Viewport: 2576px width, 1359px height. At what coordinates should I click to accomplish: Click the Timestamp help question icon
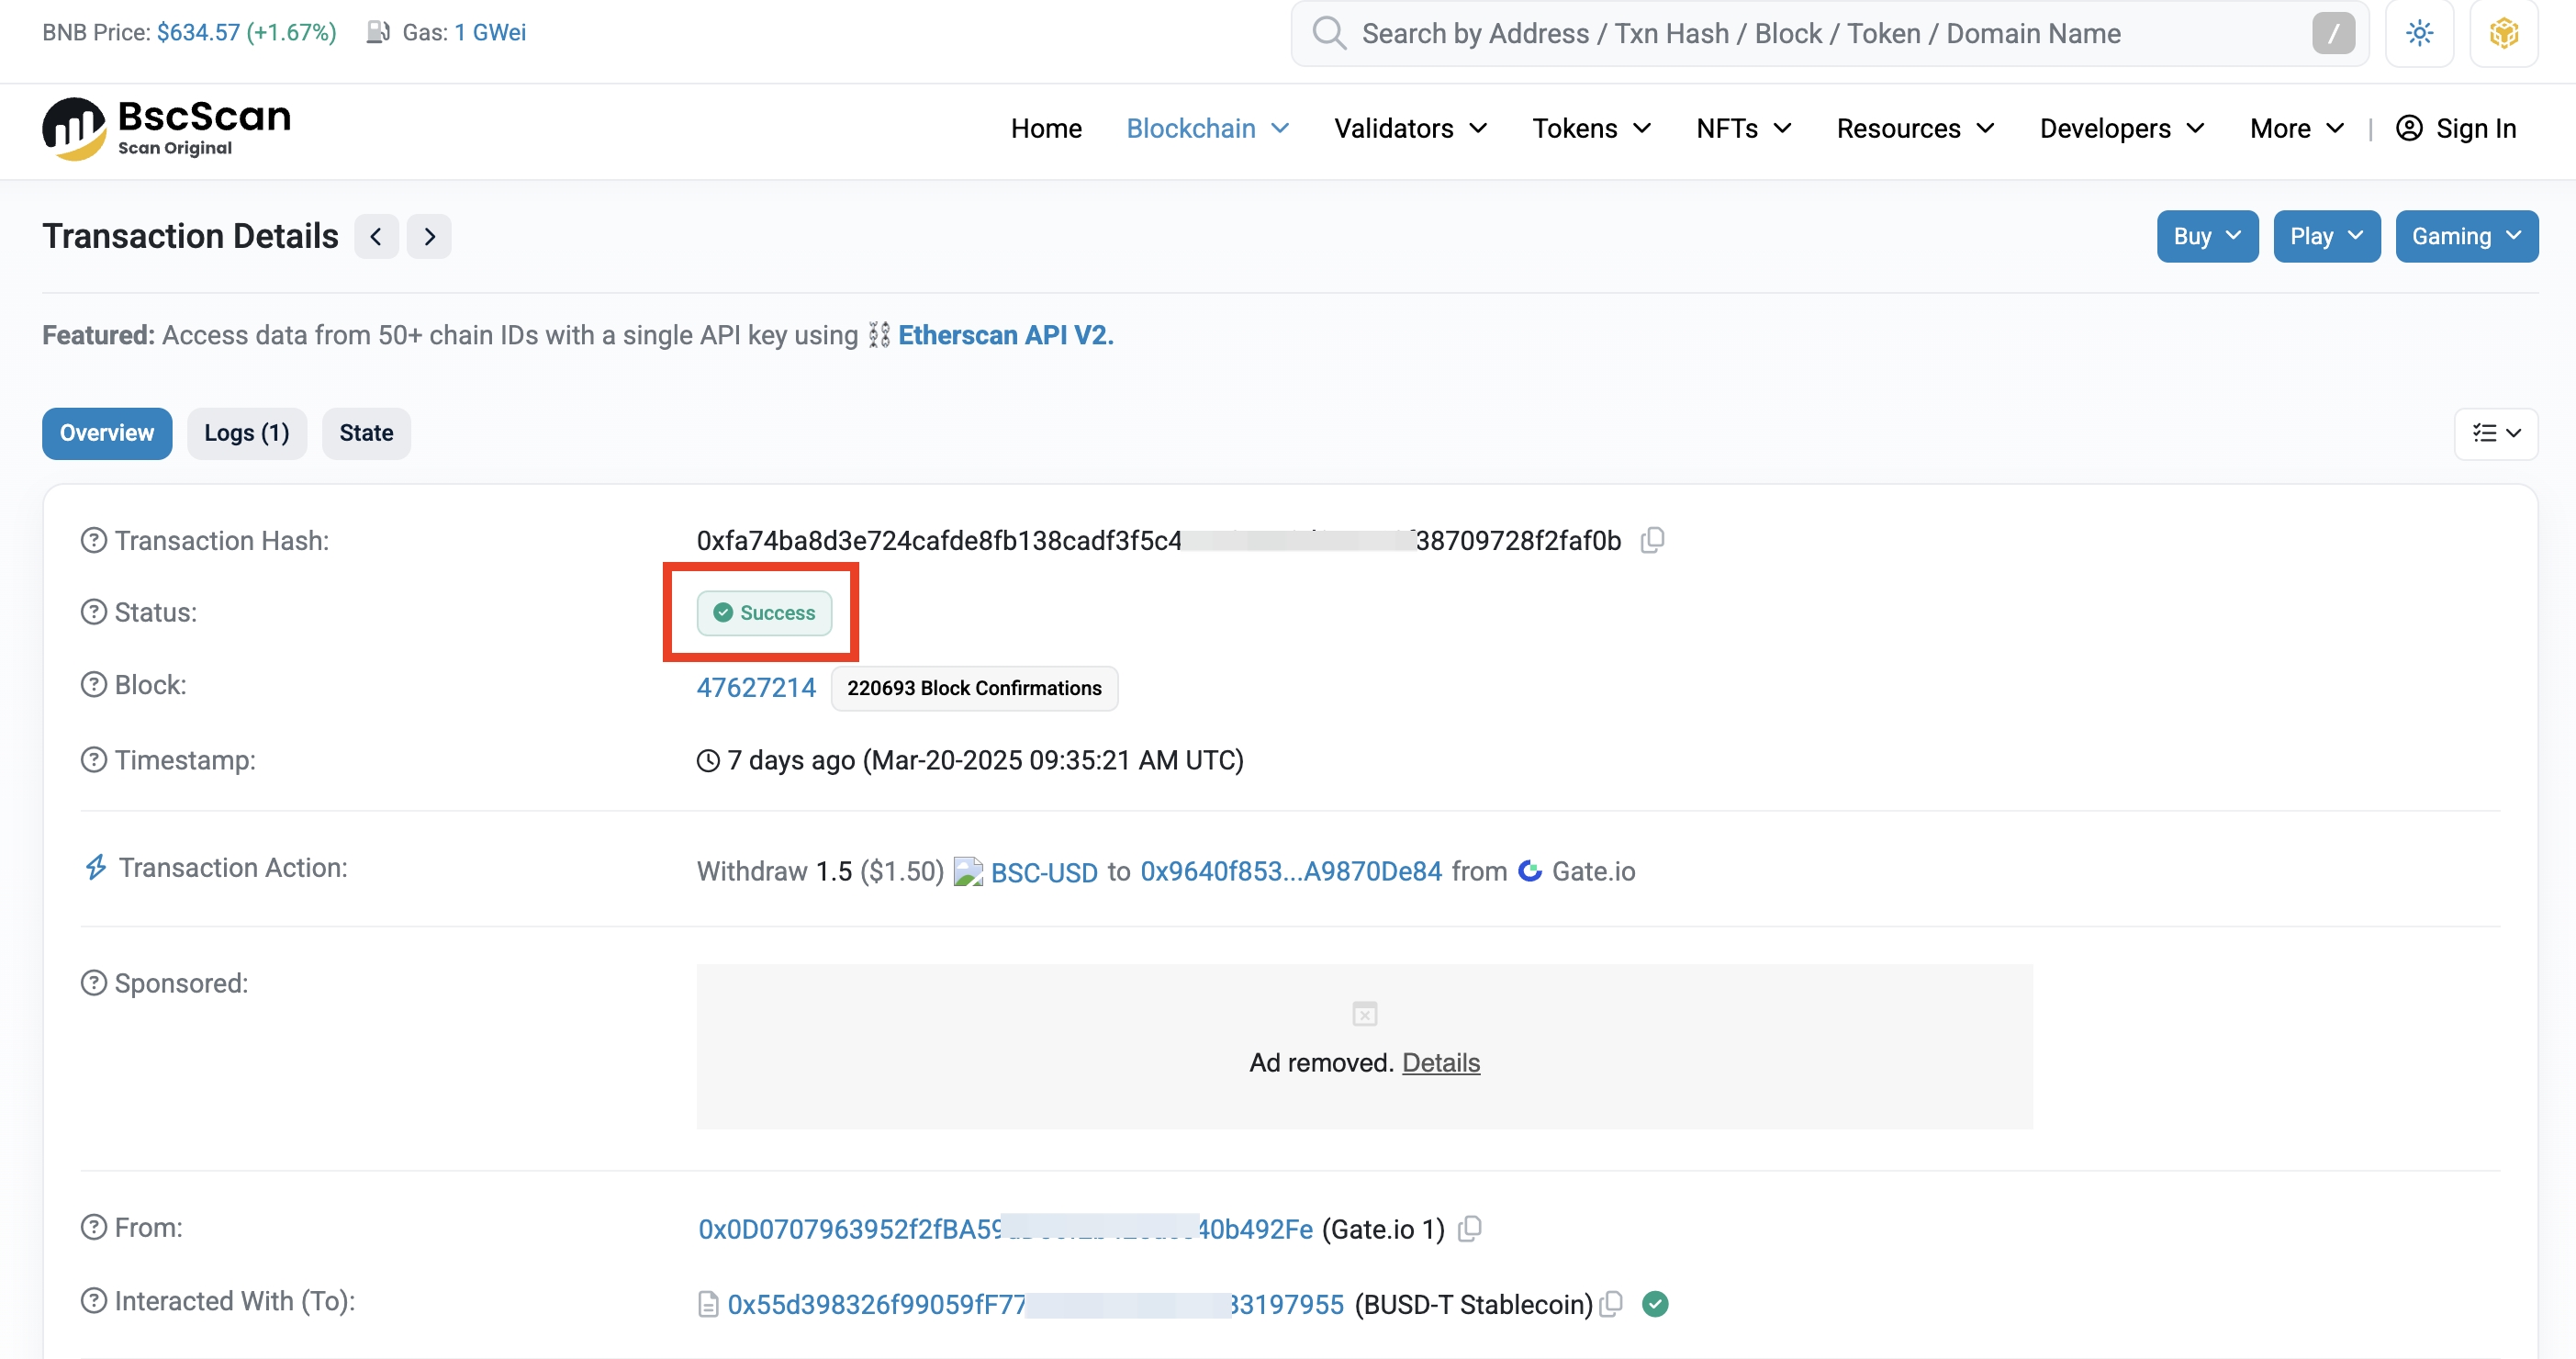coord(93,760)
